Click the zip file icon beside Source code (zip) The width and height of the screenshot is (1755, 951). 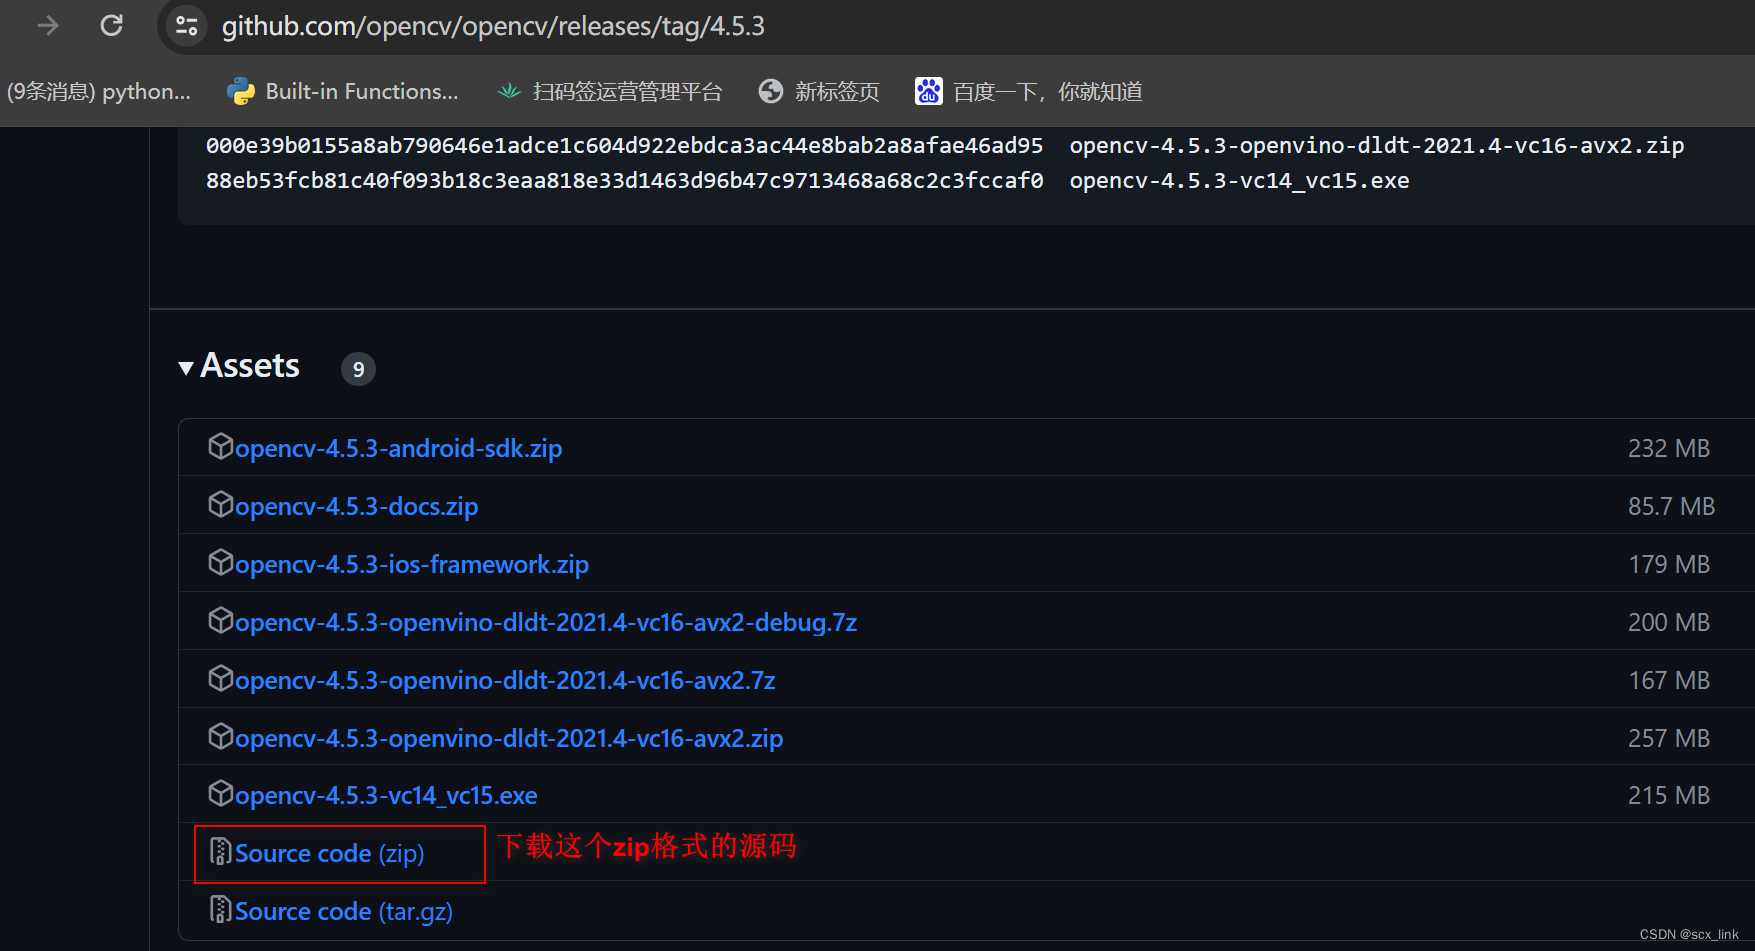[x=220, y=851]
